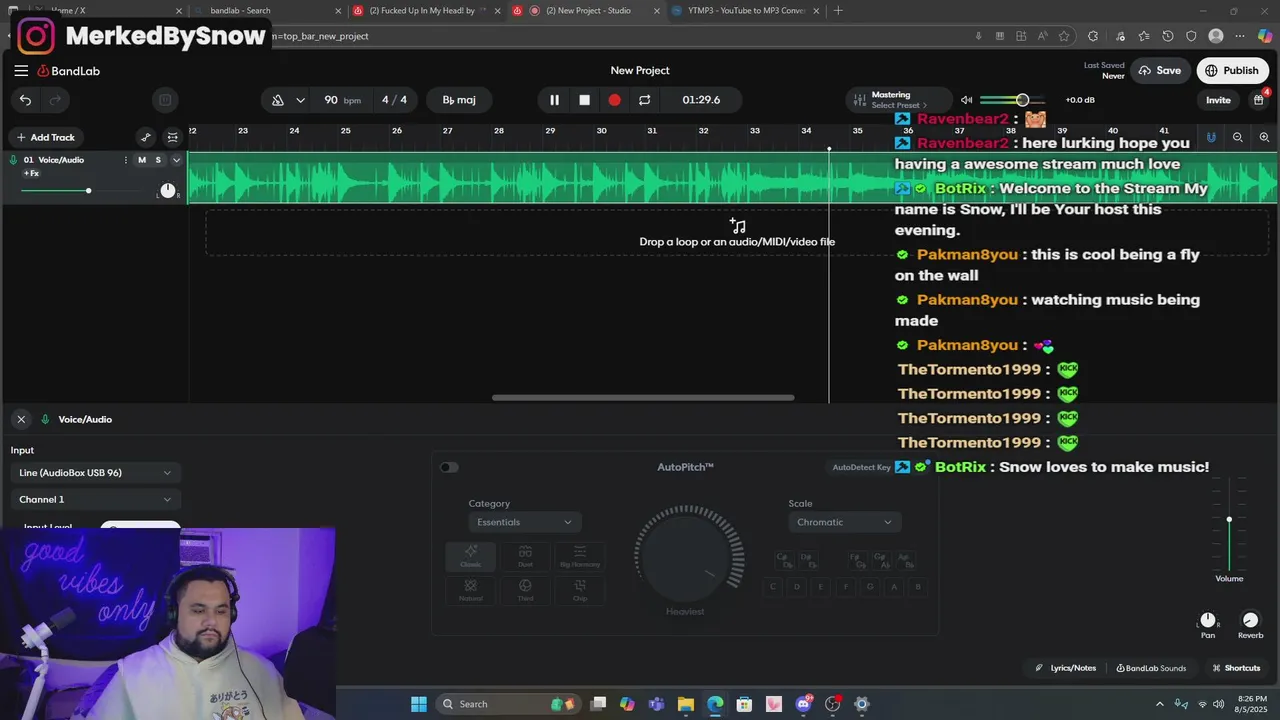Screen dimensions: 1280x720
Task: Undo the last action
Action: click(x=25, y=100)
